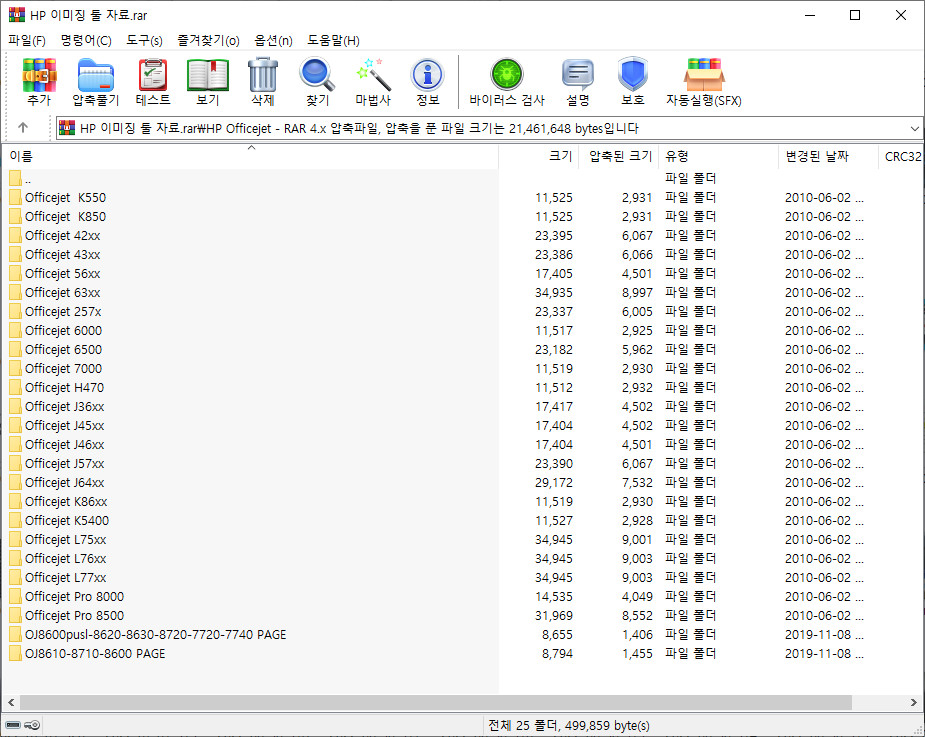The image size is (925, 737).
Task: Open the Favorites (즐겨찾기) menu
Action: [x=208, y=40]
